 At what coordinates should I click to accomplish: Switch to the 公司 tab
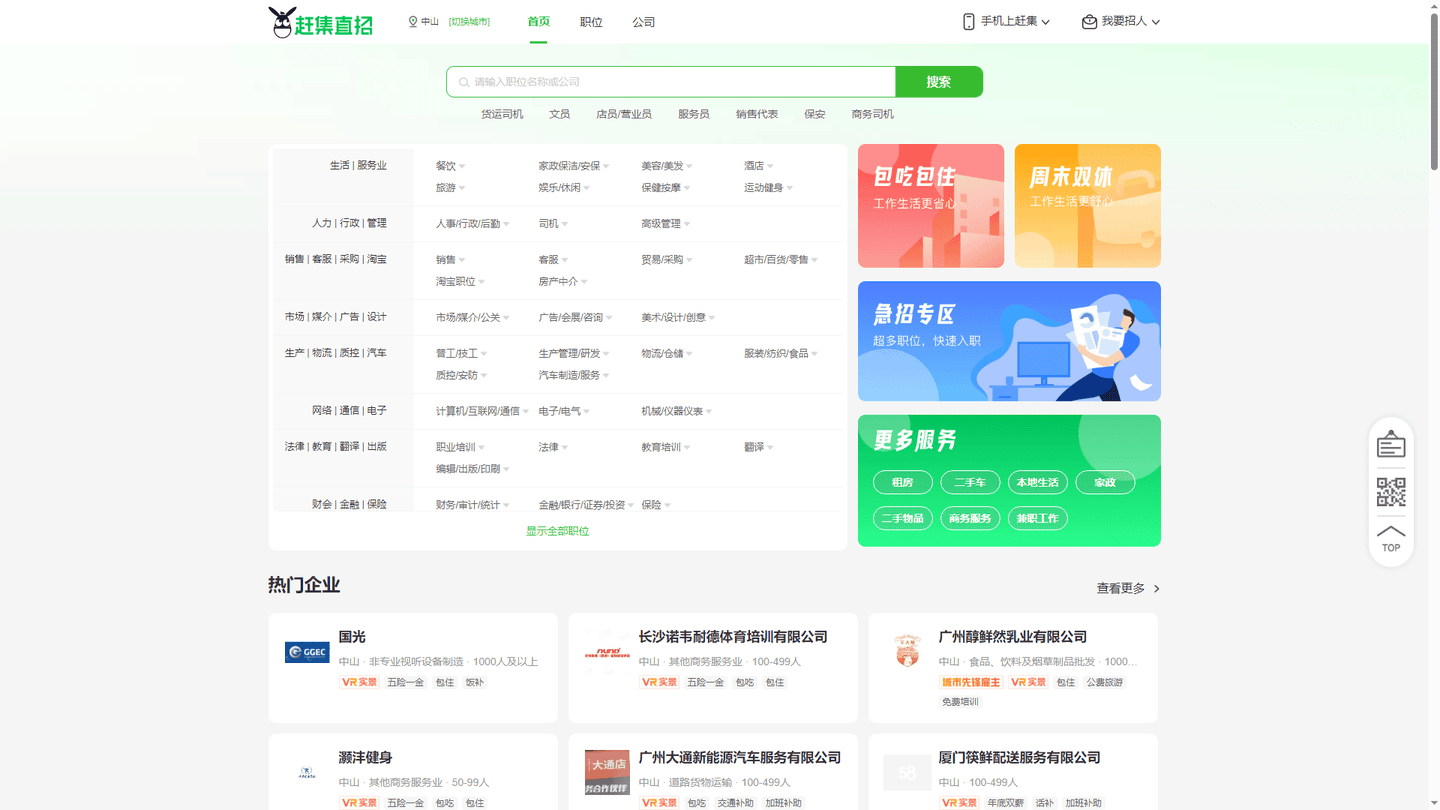pyautogui.click(x=644, y=22)
